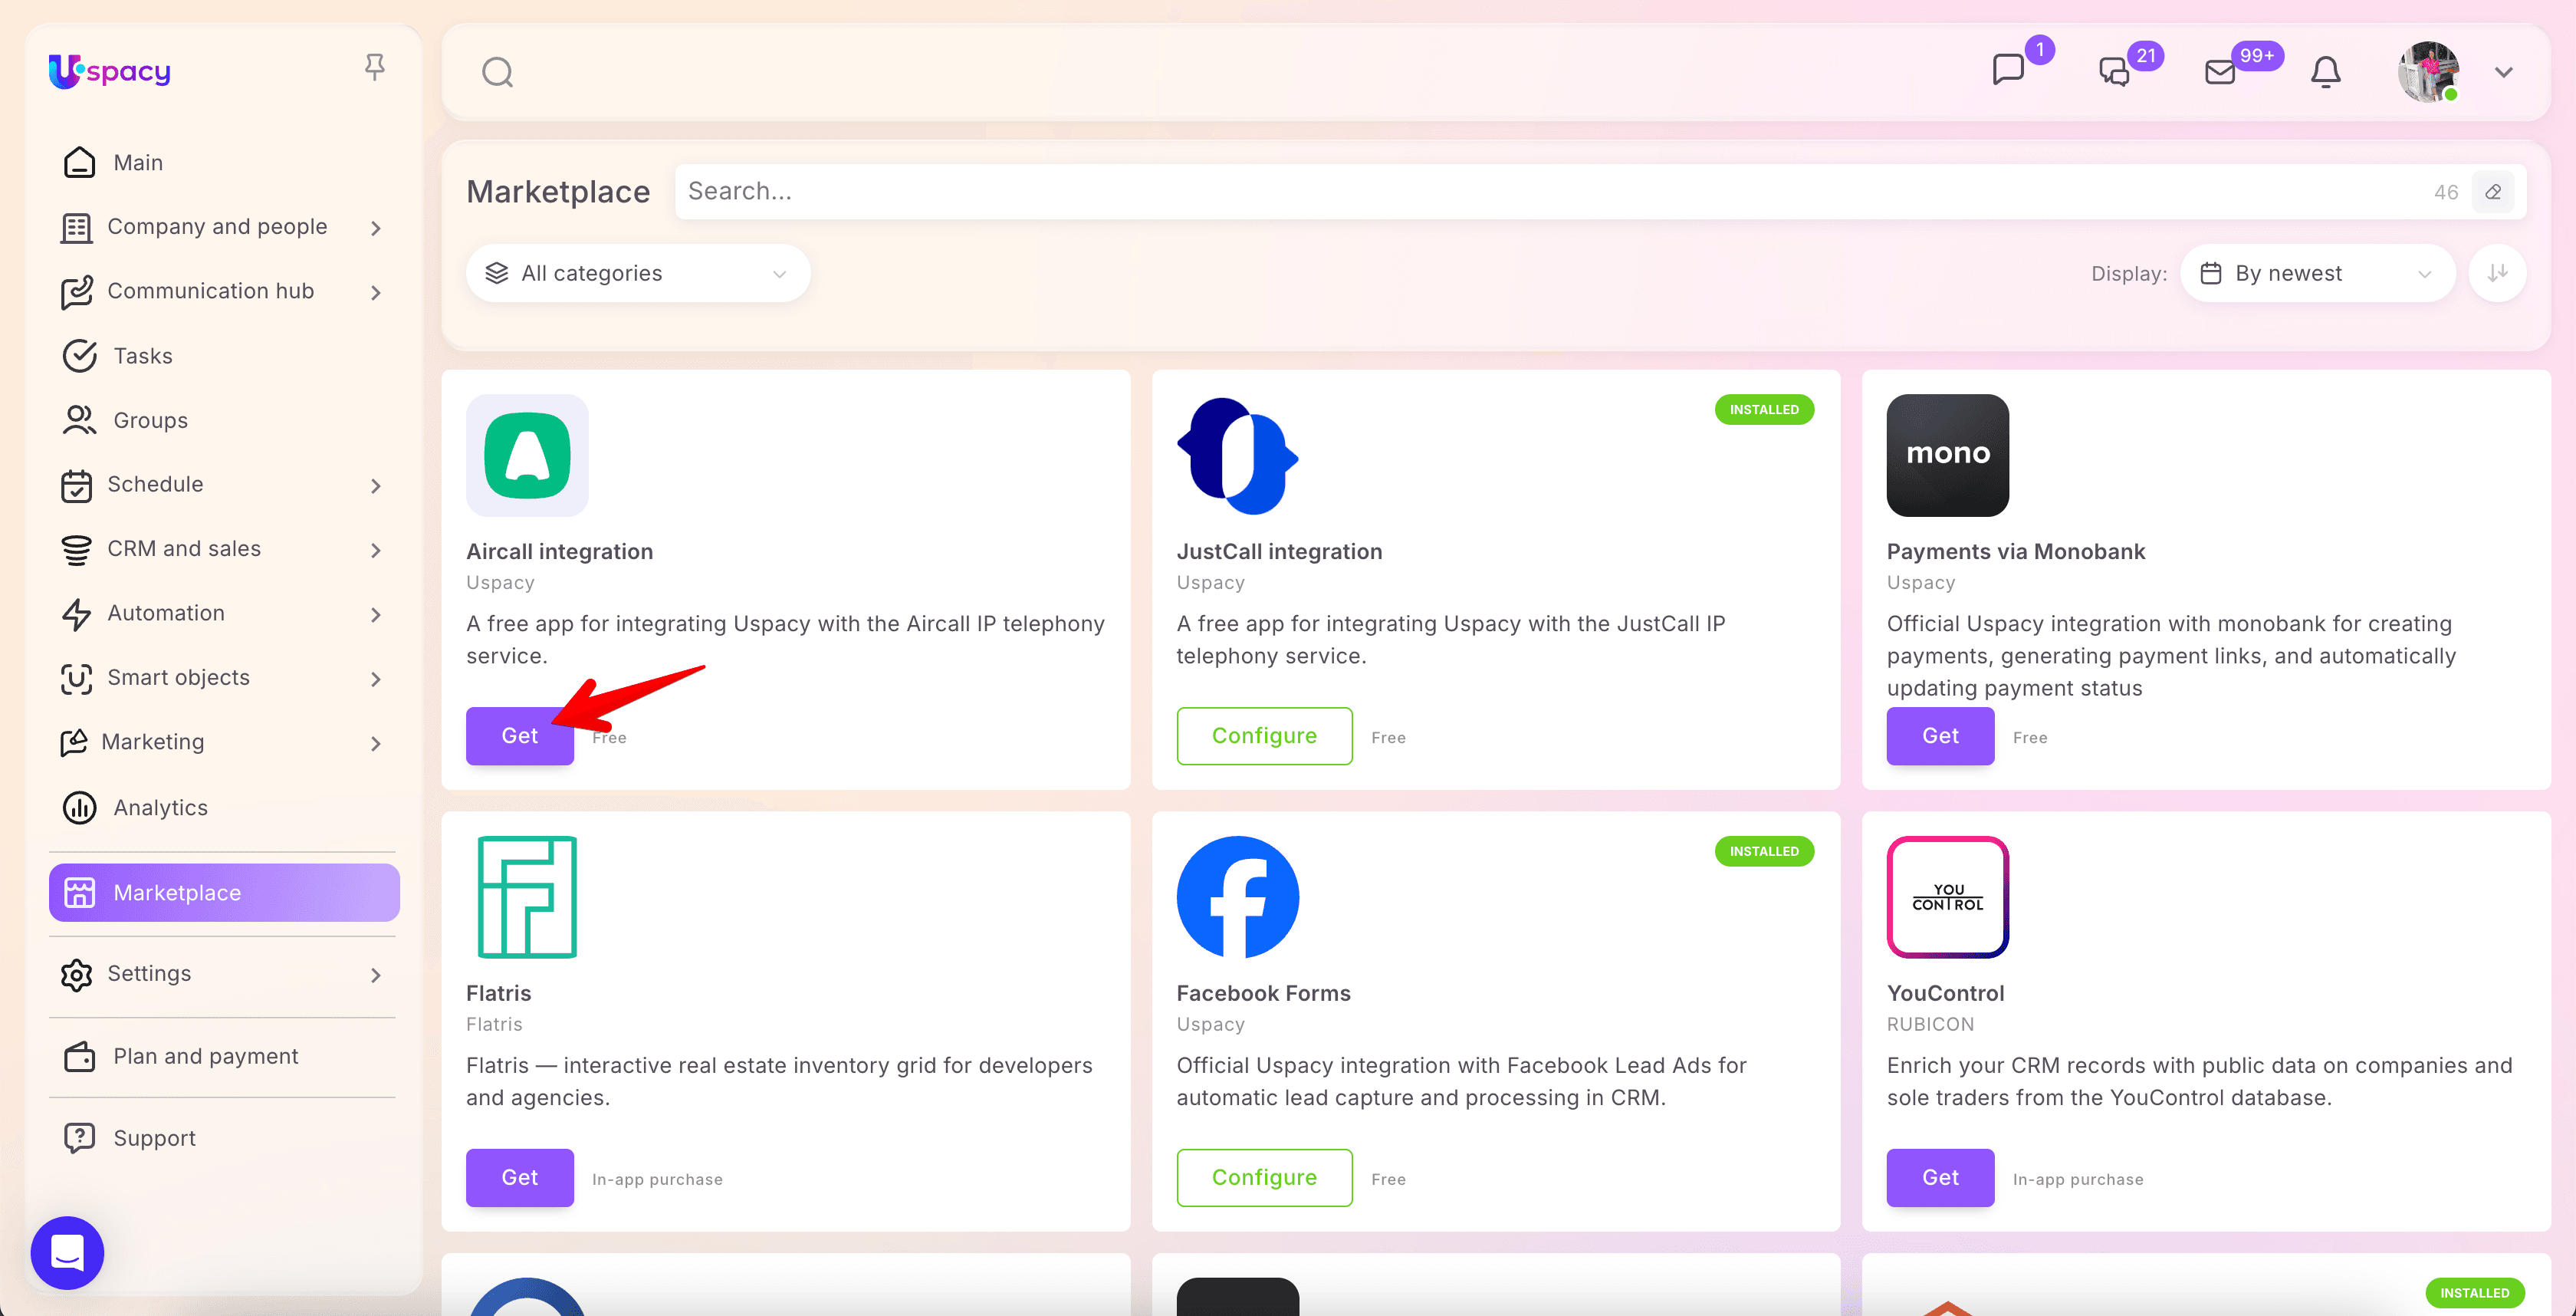
Task: Open the Facebook app logo
Action: [1238, 897]
